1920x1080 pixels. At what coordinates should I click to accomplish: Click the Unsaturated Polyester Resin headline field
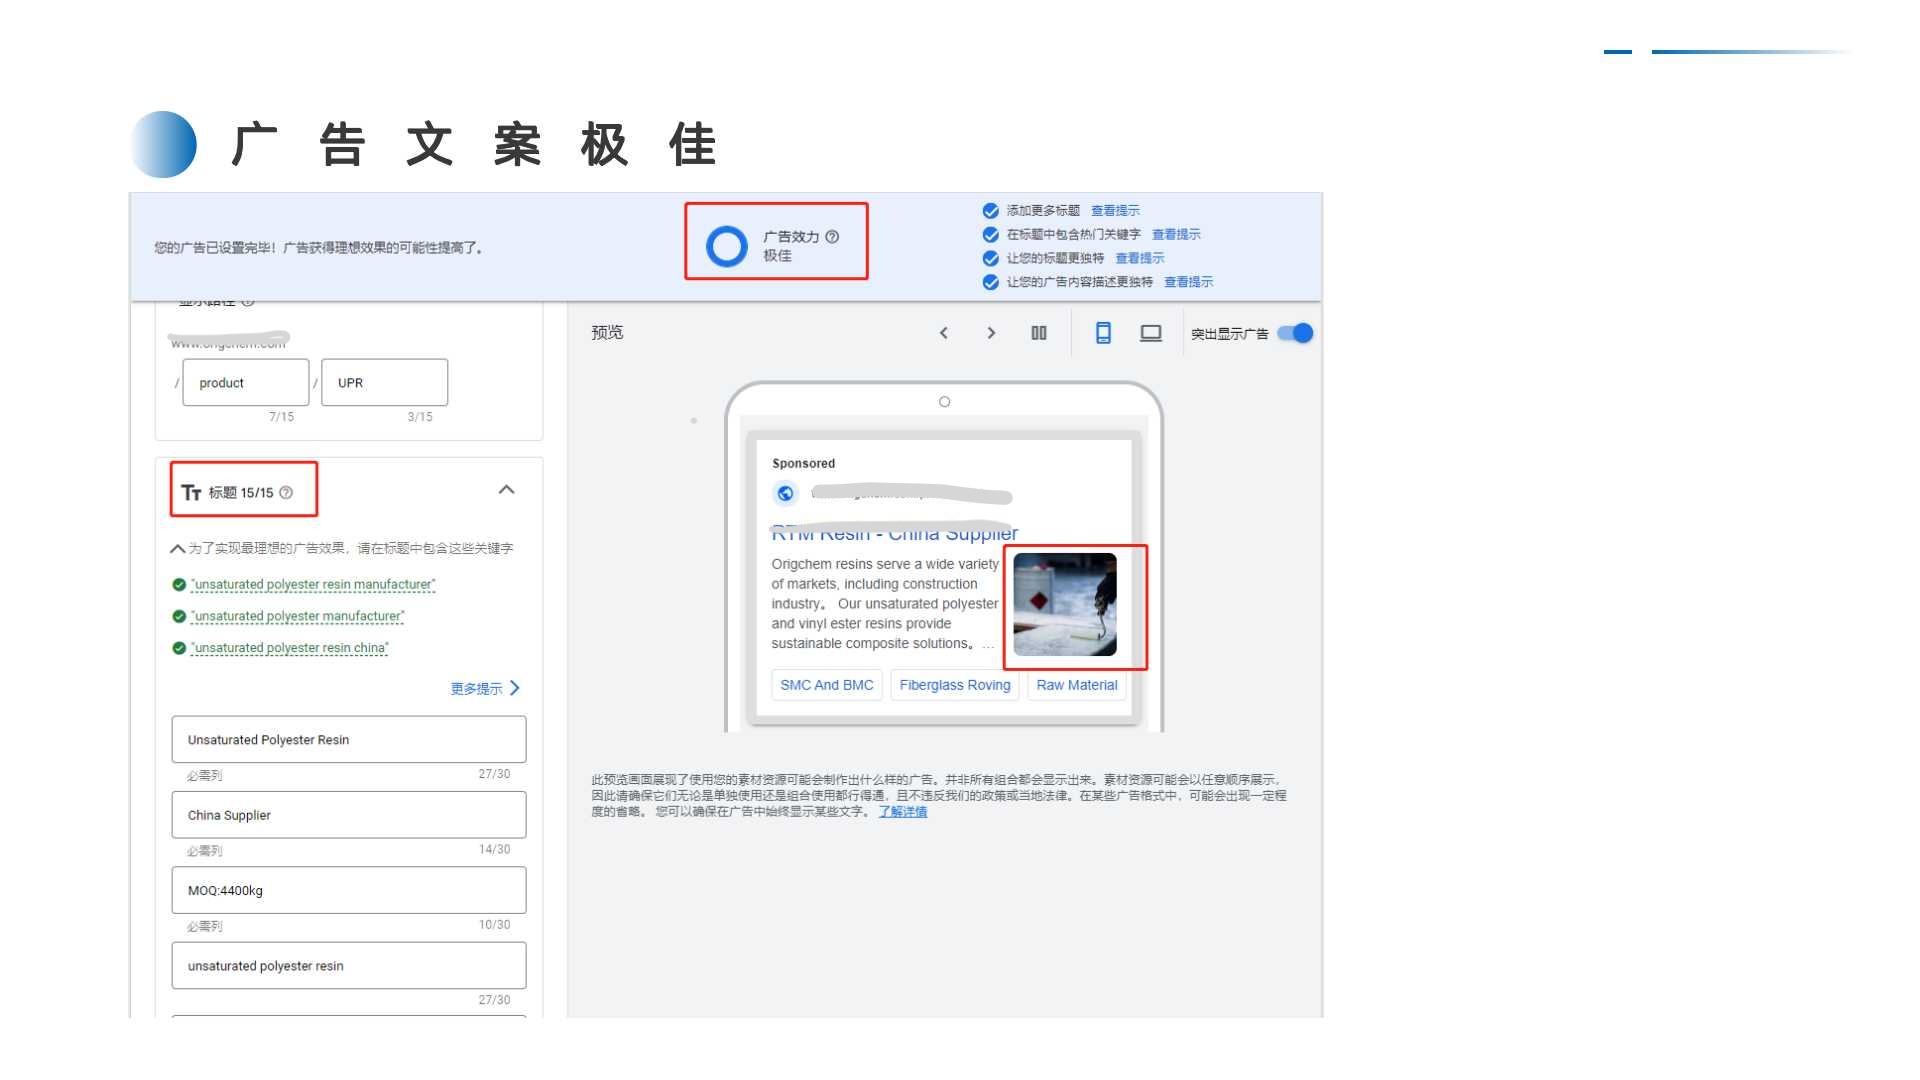coord(348,739)
